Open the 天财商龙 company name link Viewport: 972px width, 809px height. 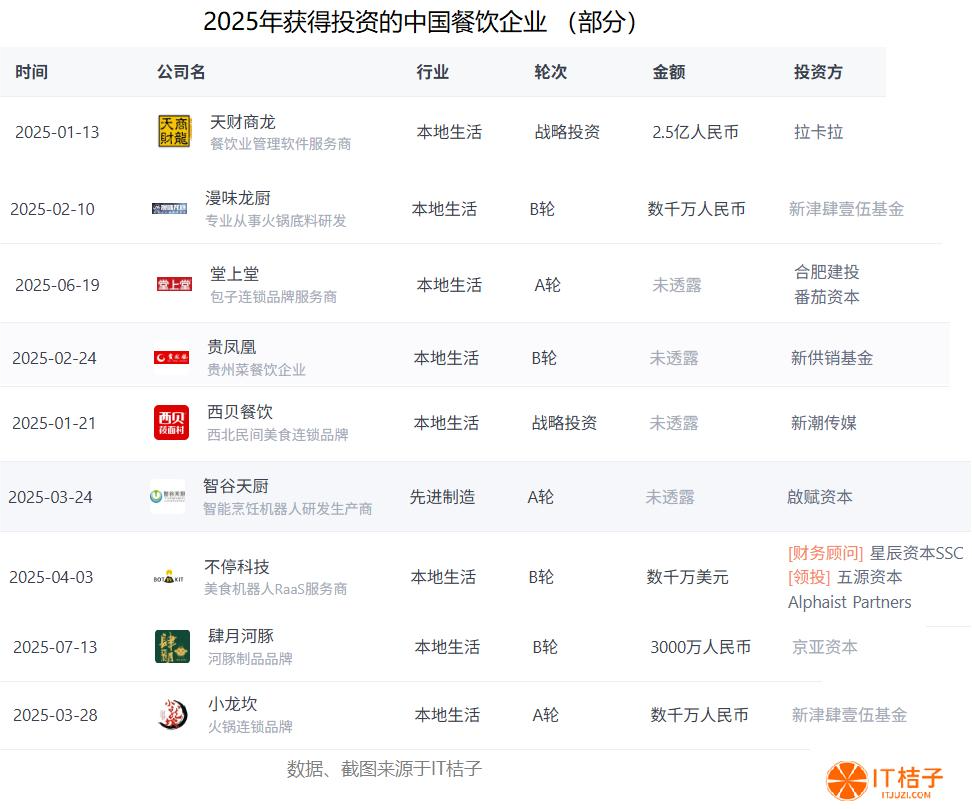click(242, 122)
